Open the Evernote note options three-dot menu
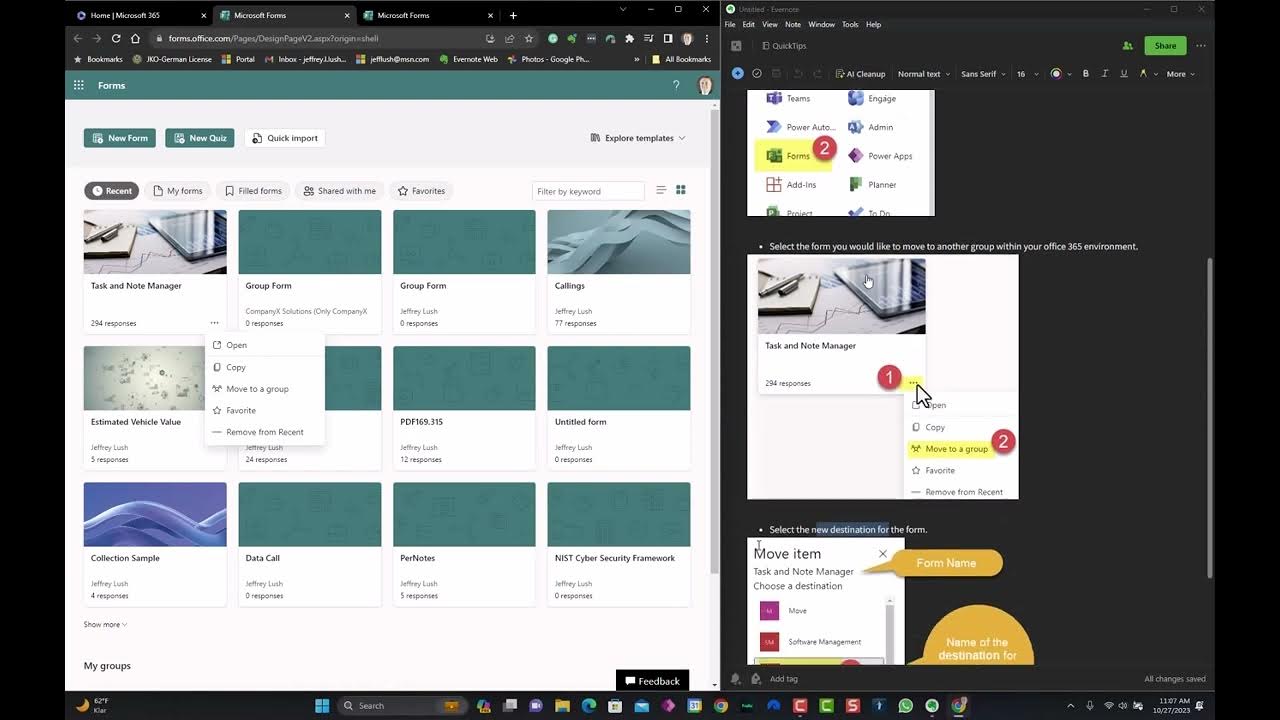 click(1201, 46)
